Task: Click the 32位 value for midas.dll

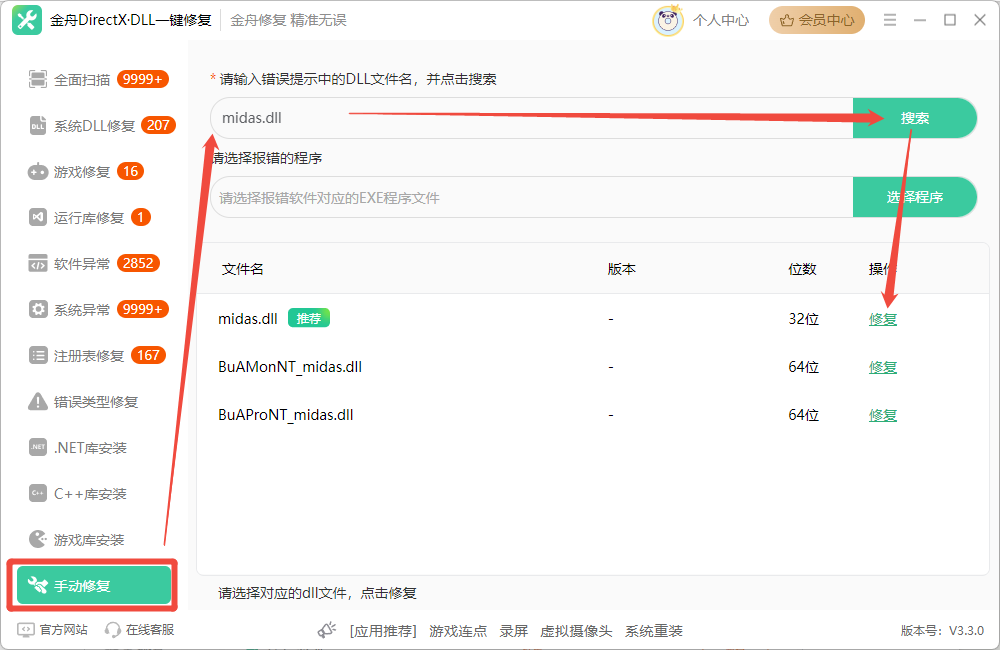Action: tap(804, 318)
